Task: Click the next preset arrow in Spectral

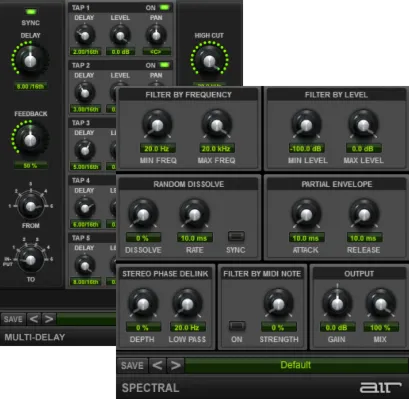Action: coord(175,366)
